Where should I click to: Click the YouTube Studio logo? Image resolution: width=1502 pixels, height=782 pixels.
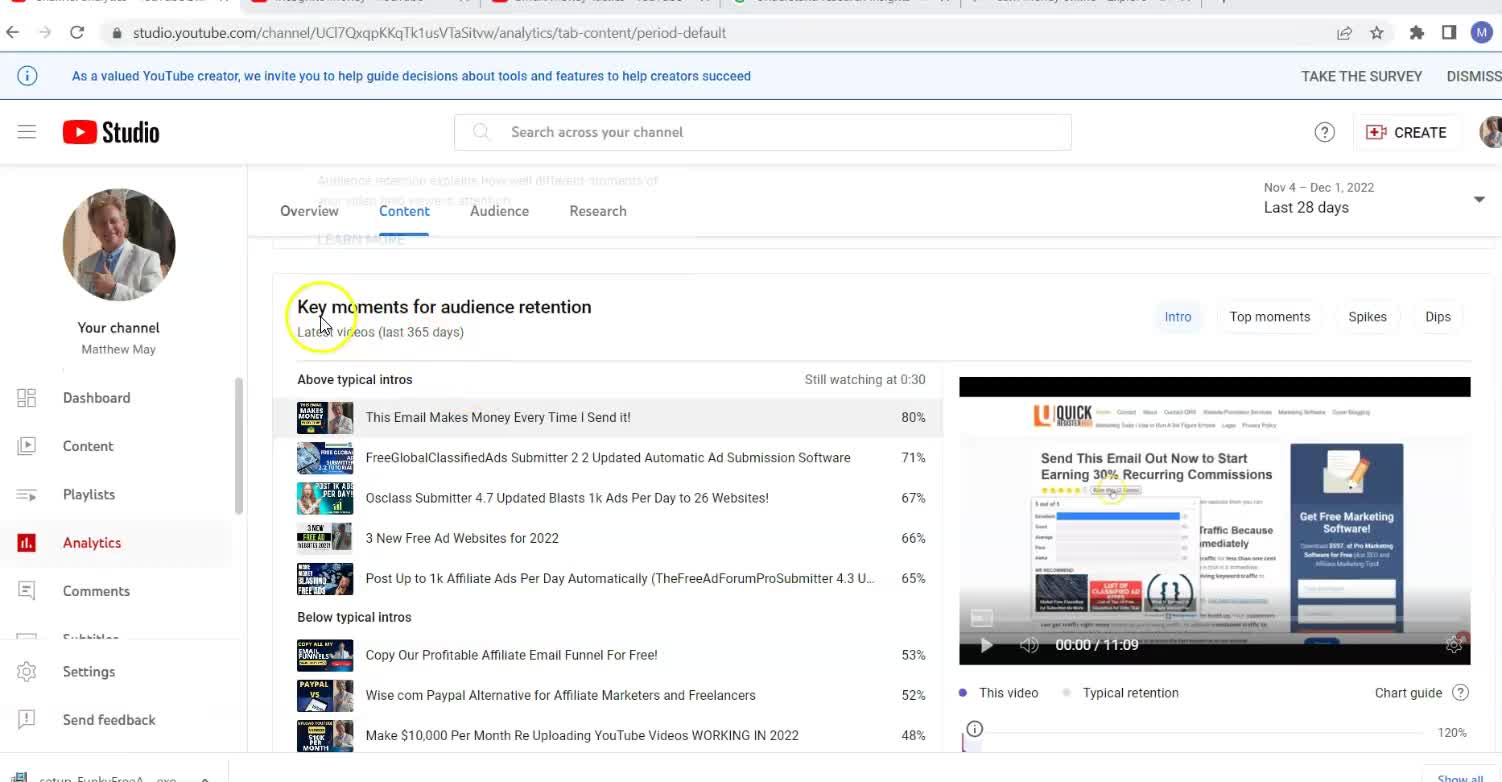coord(111,132)
